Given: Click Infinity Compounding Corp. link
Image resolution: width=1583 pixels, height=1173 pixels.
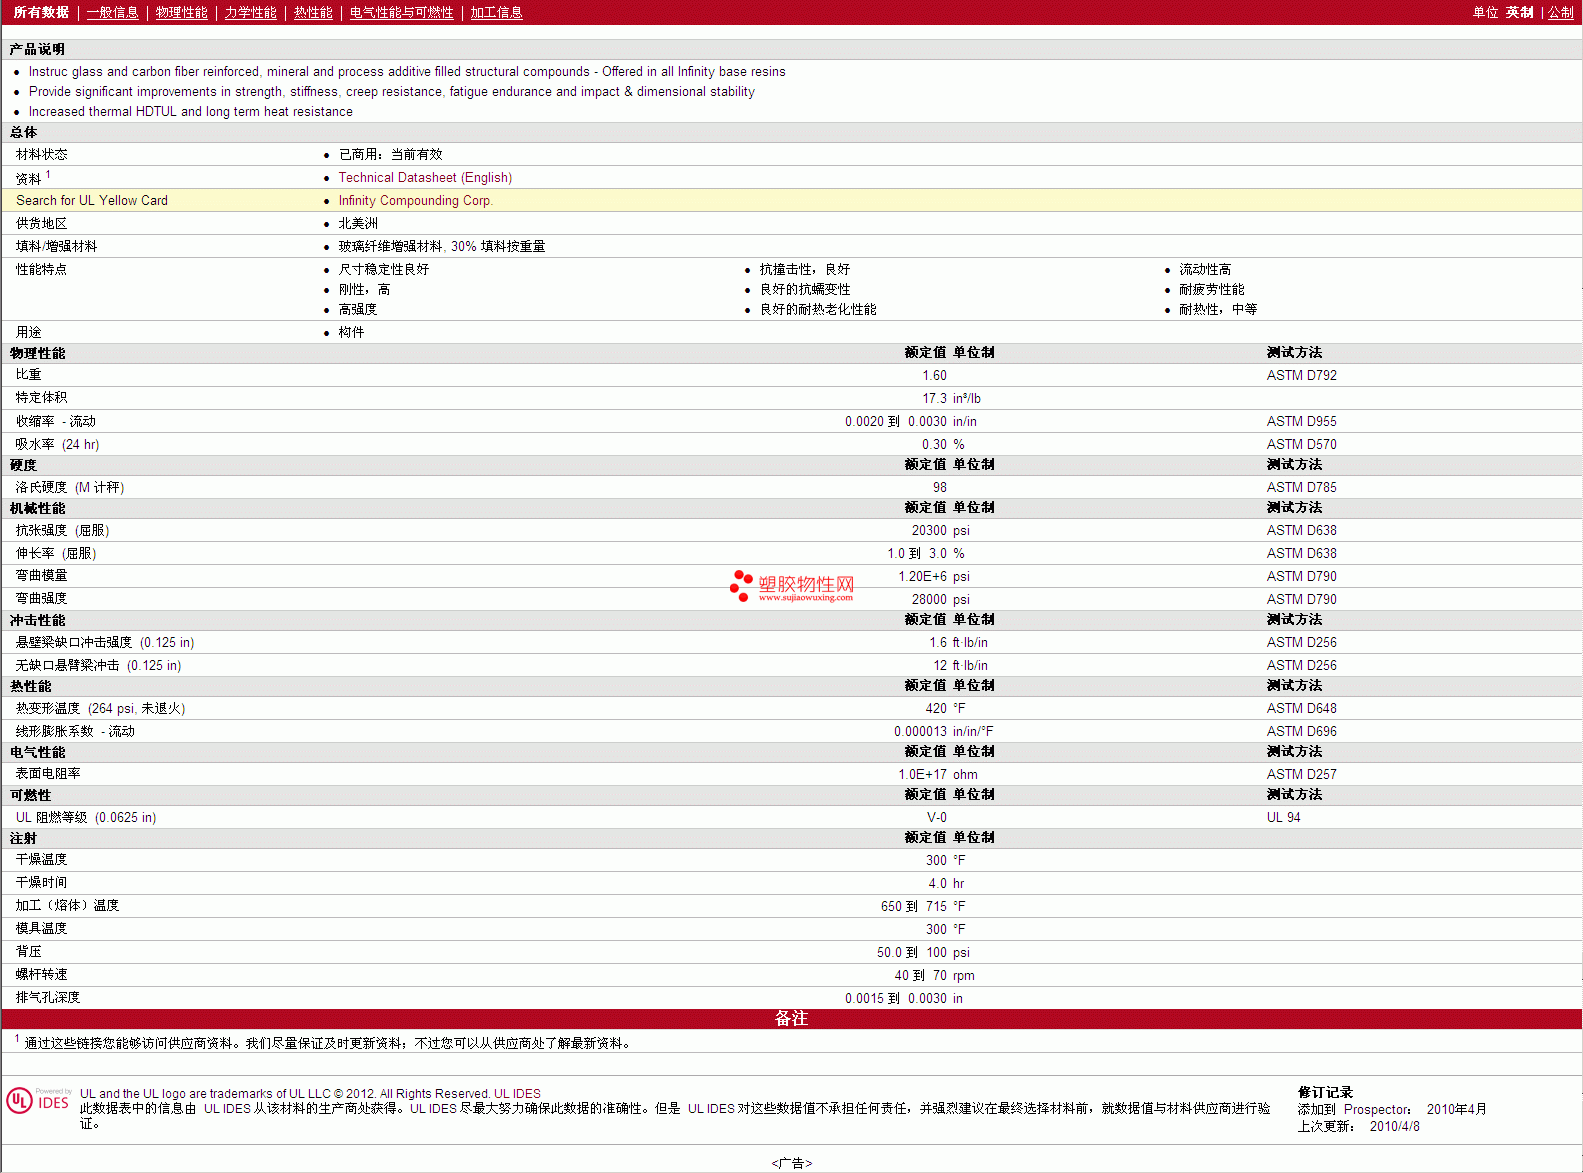Looking at the screenshot, I should 415,200.
